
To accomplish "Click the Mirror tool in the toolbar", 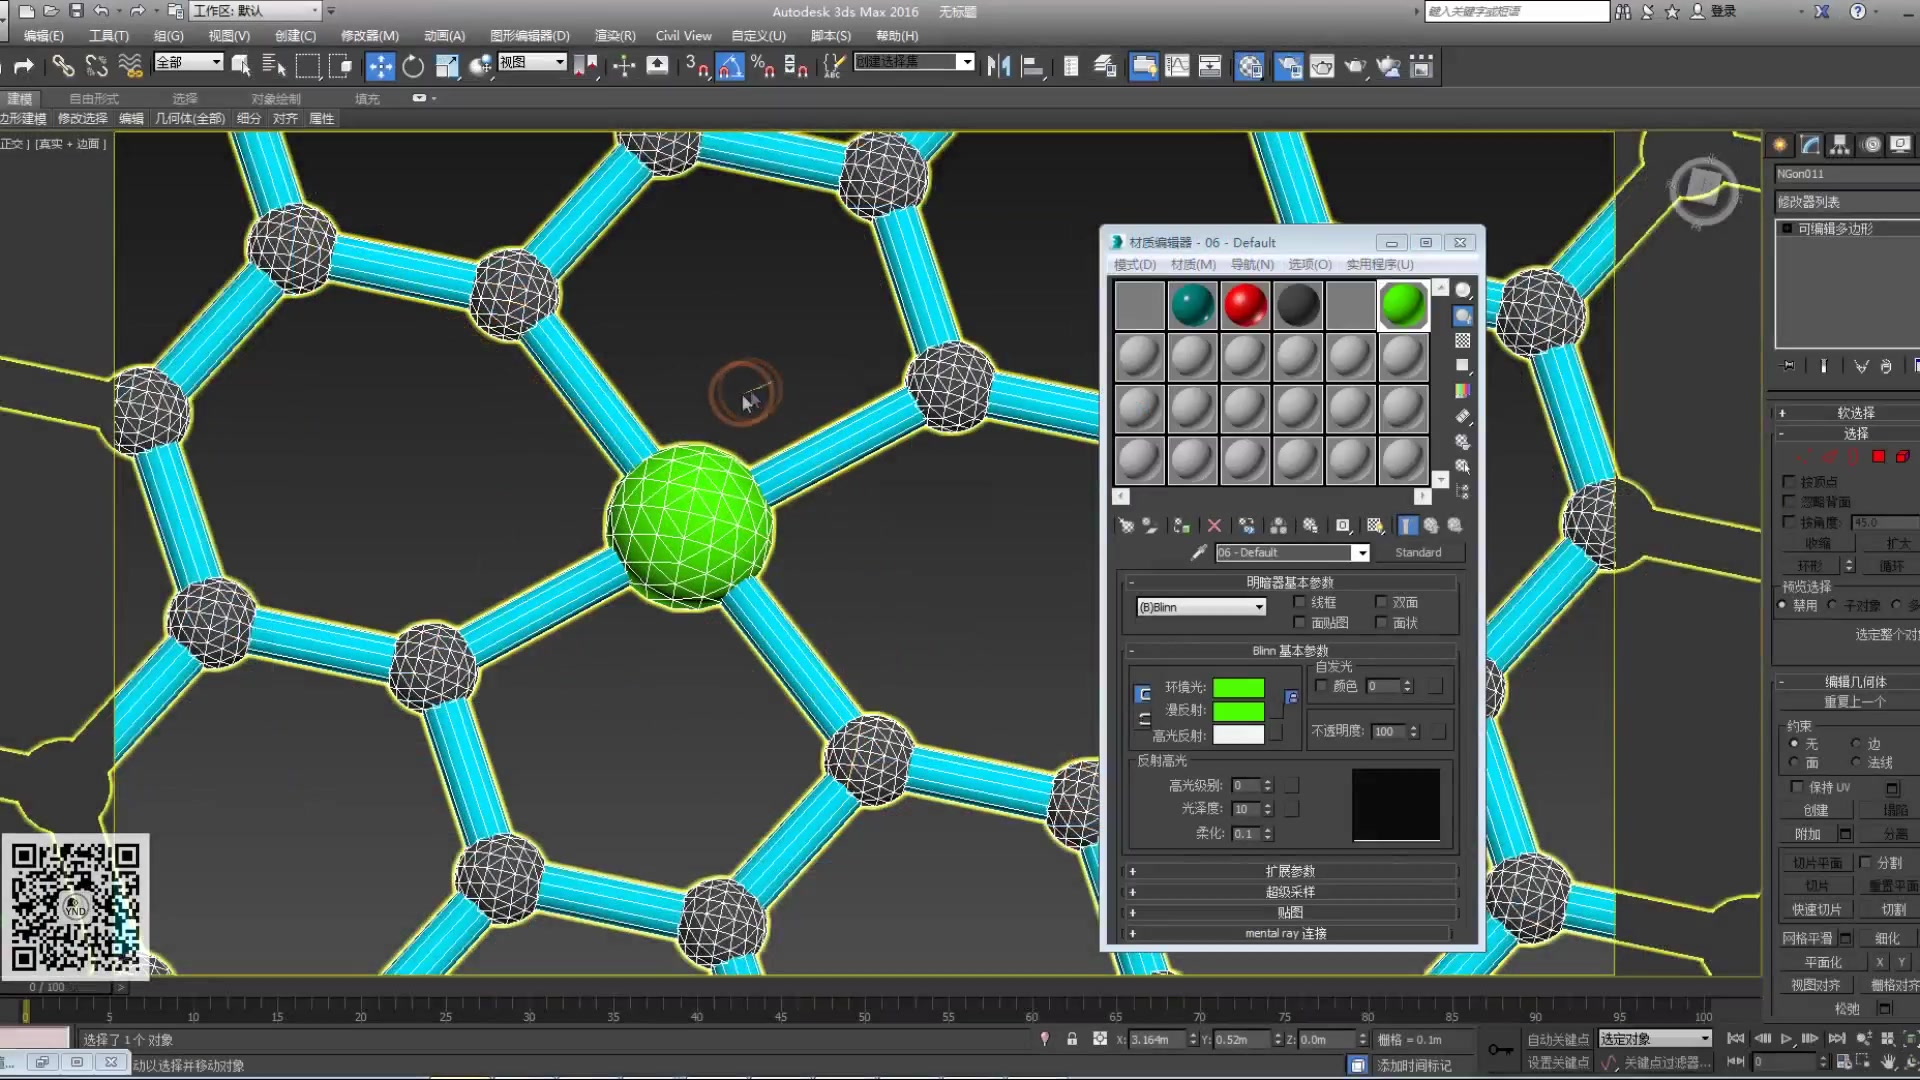I will tap(998, 67).
